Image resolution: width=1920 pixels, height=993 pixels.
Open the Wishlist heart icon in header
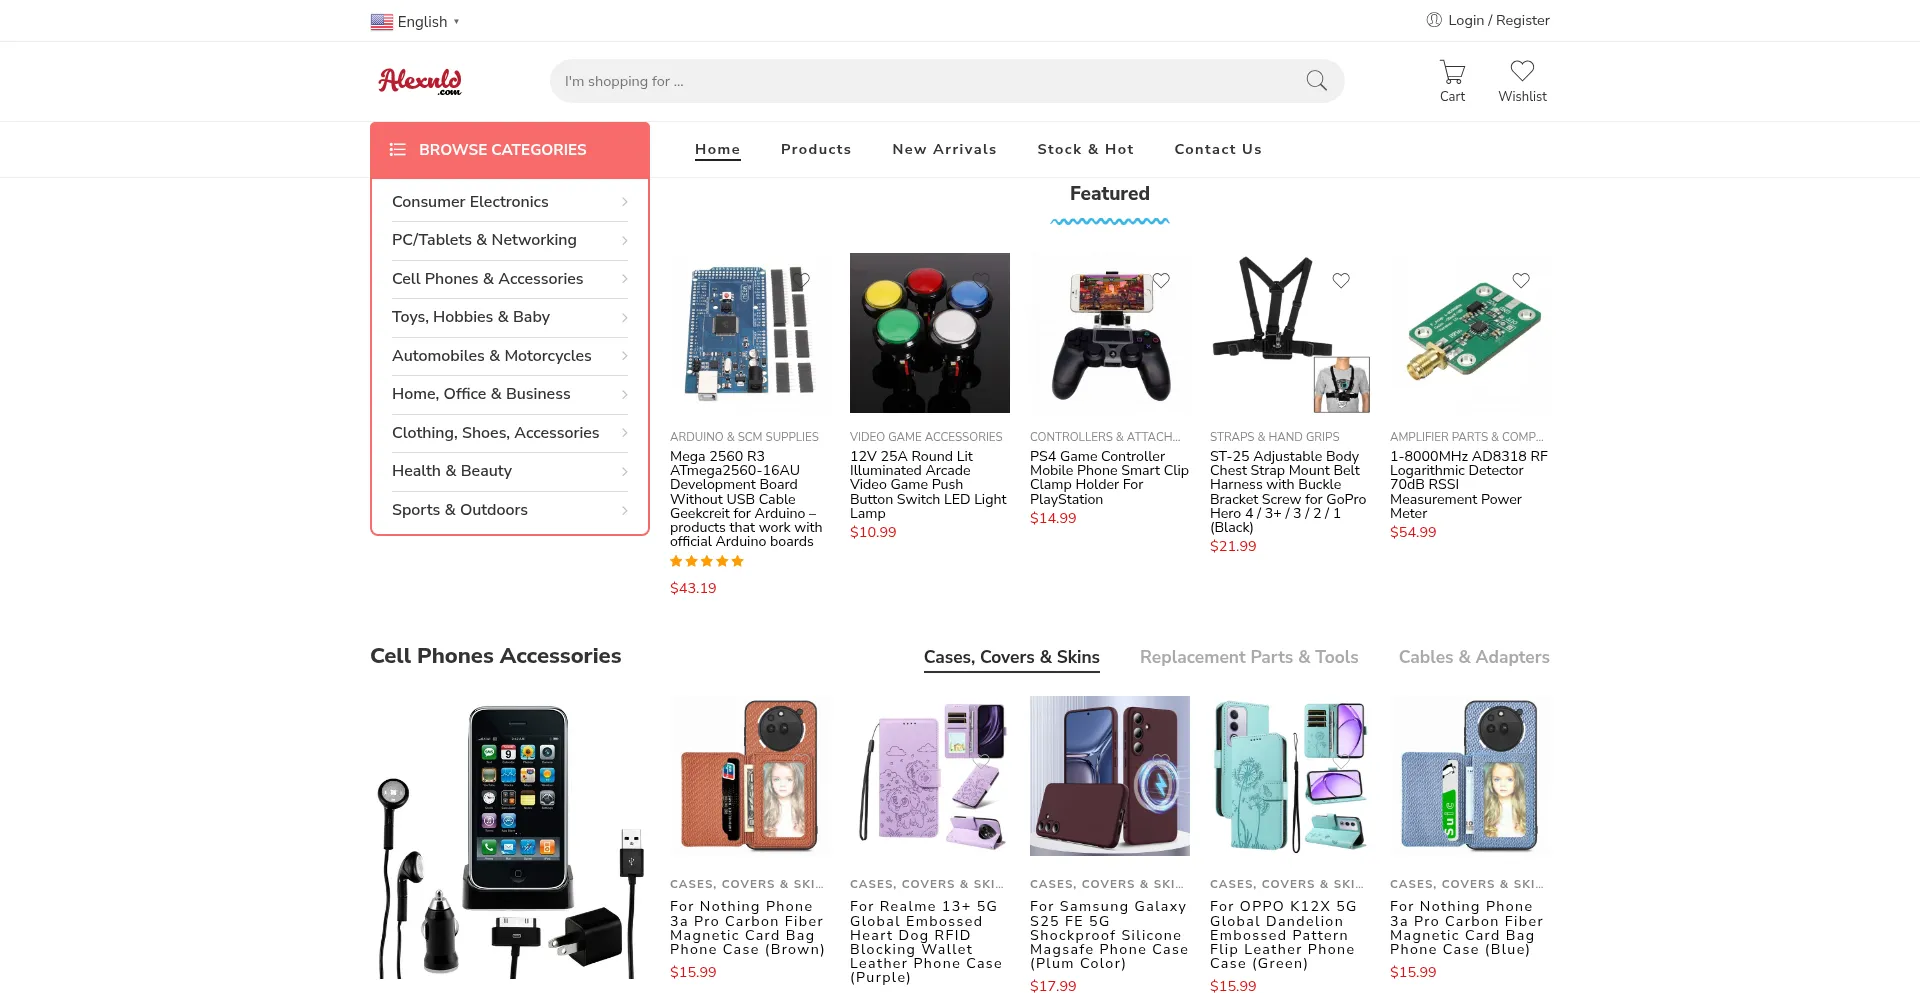pos(1522,71)
